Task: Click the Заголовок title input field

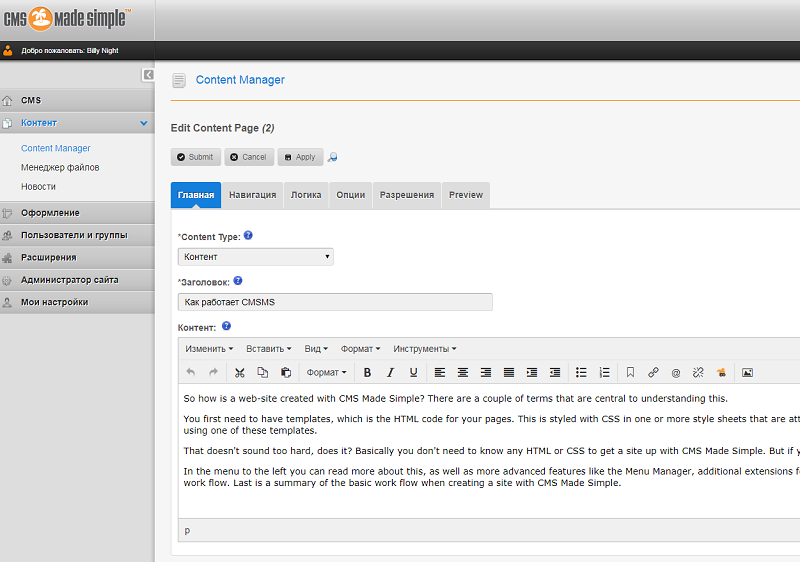Action: 335,302
